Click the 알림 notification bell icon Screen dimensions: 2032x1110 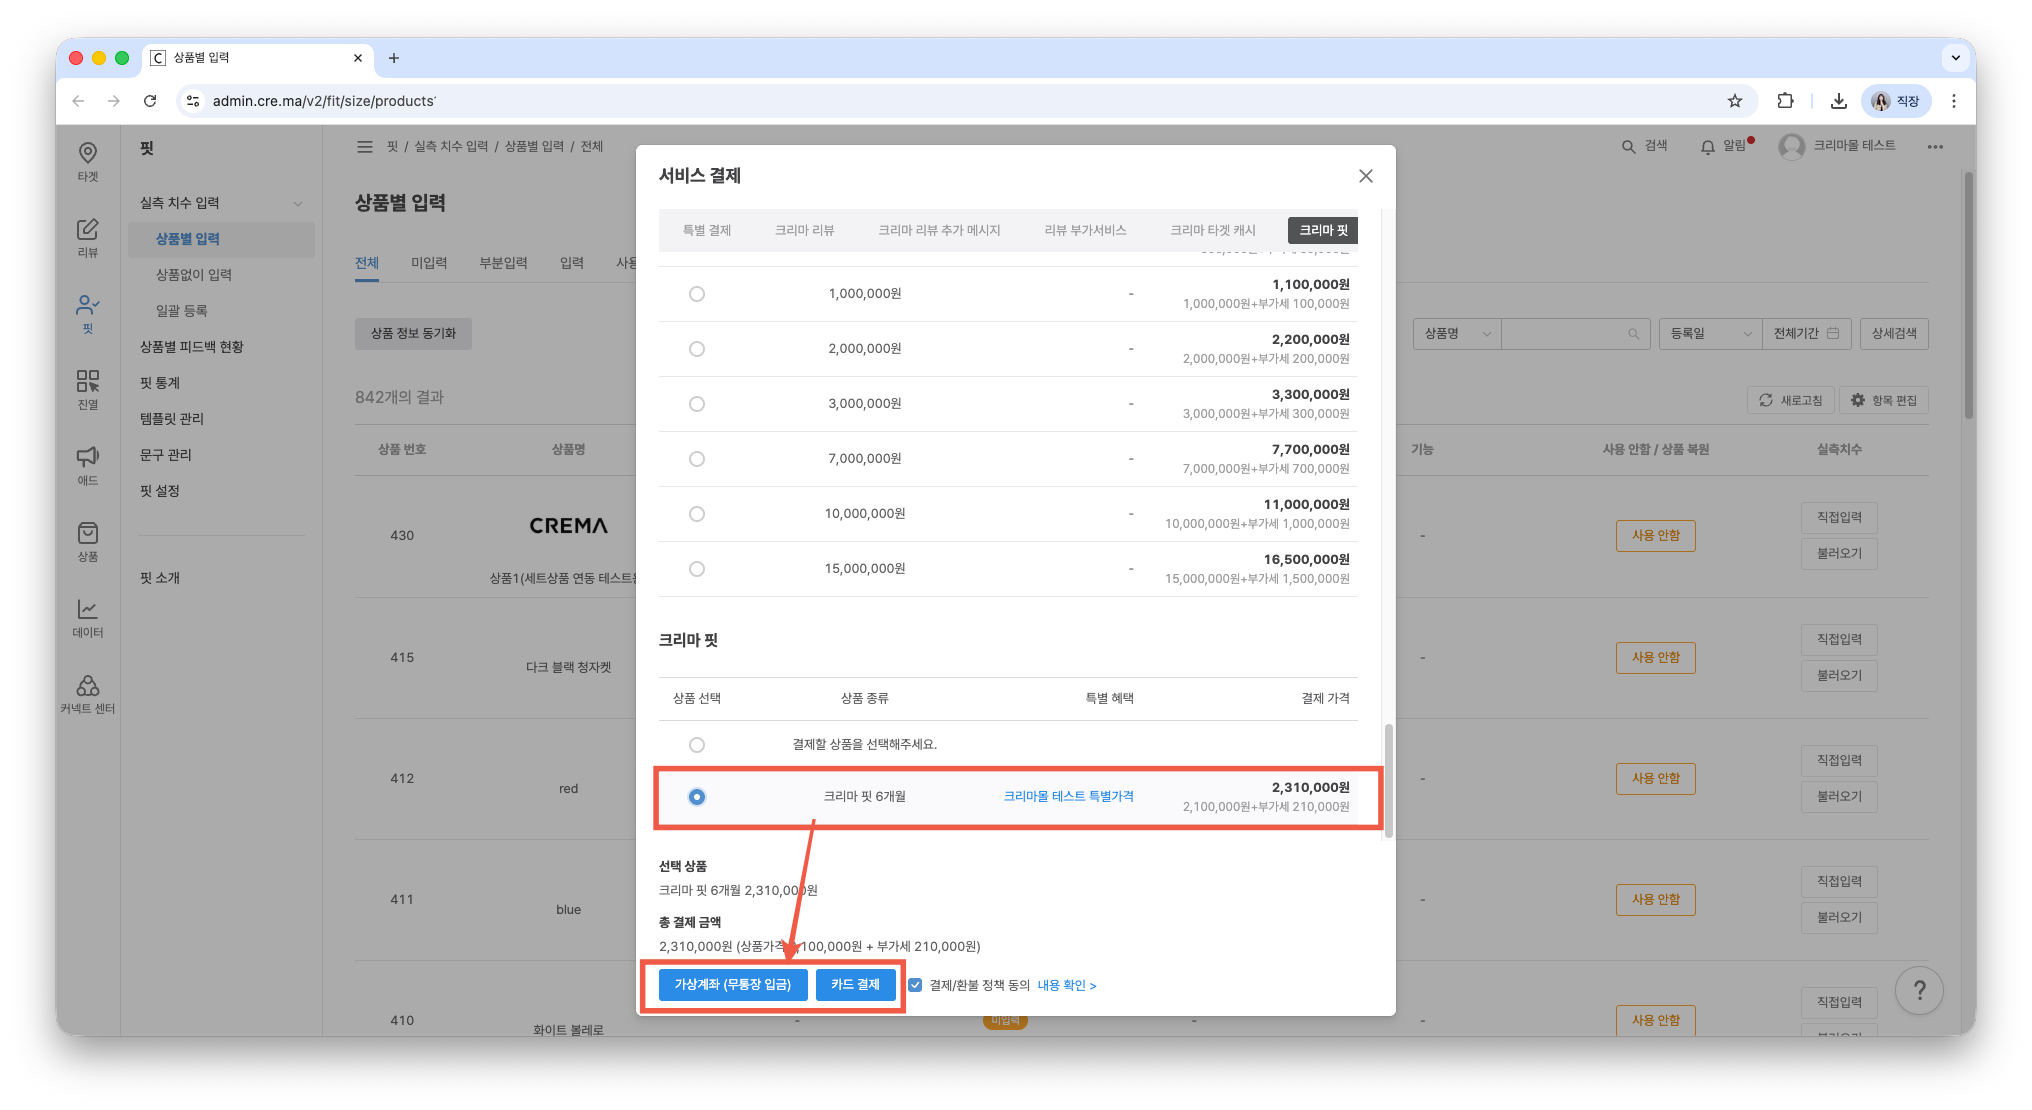point(1708,147)
